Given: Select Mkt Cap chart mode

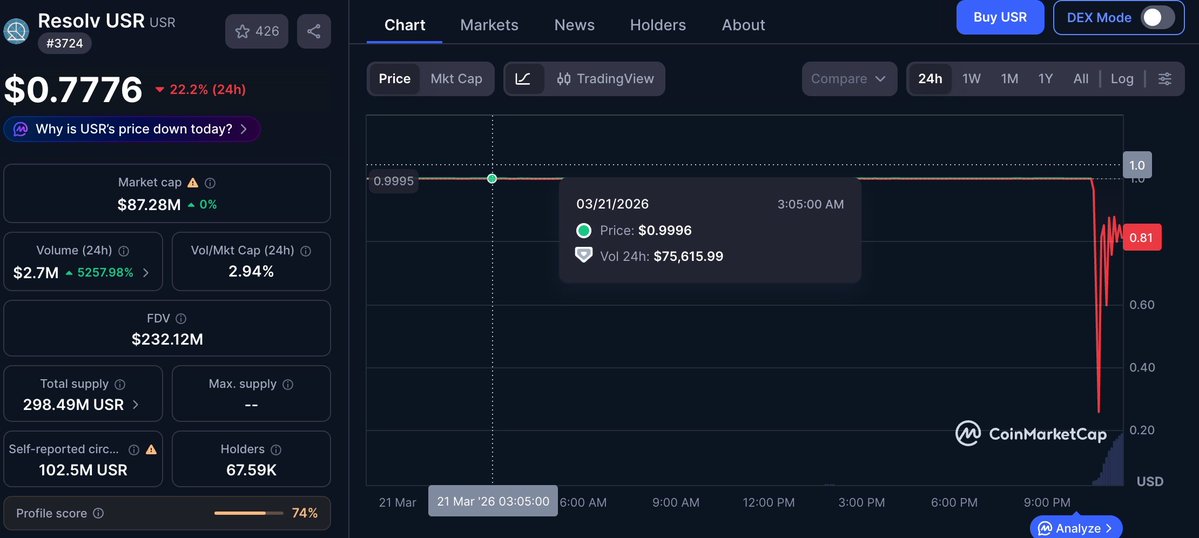Looking at the screenshot, I should pyautogui.click(x=457, y=79).
